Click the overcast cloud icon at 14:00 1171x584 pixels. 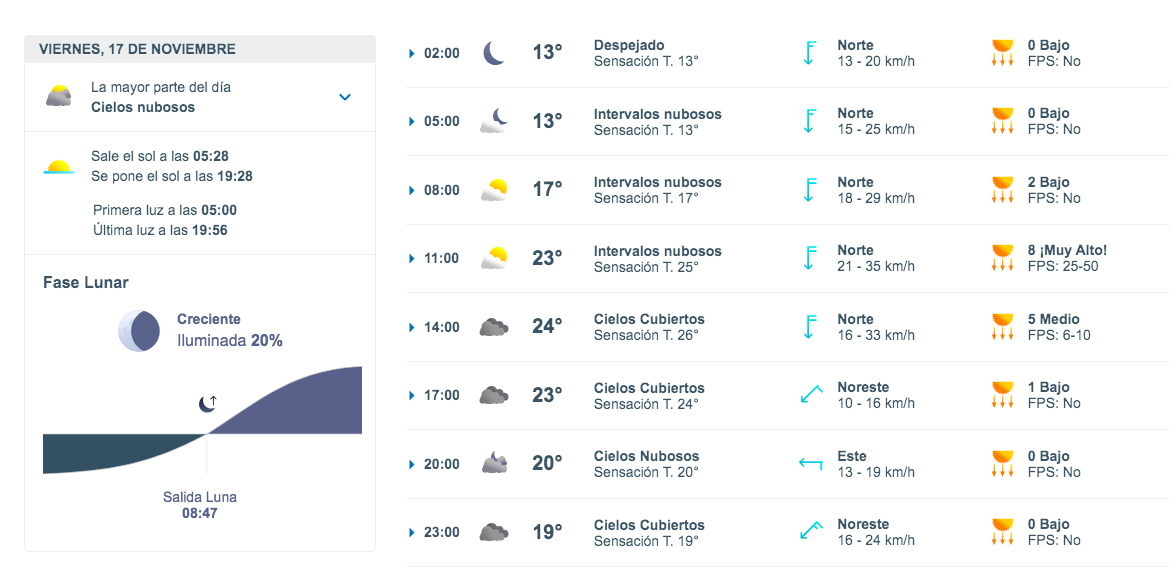pos(494,327)
